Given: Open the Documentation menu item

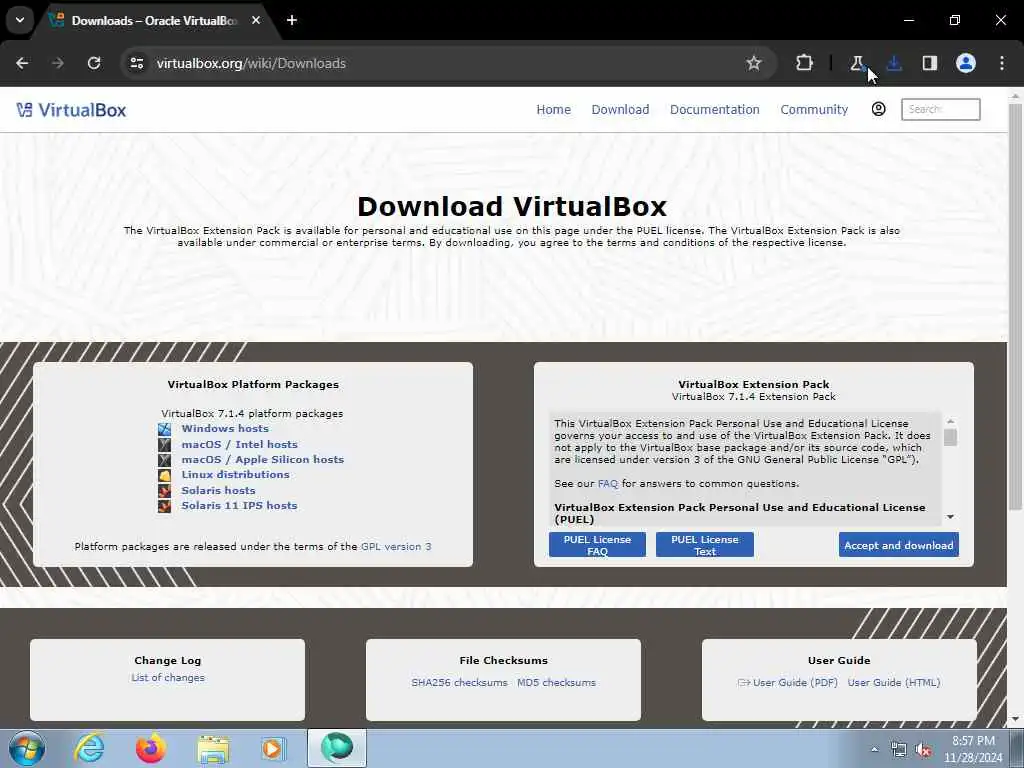Looking at the screenshot, I should (x=714, y=110).
